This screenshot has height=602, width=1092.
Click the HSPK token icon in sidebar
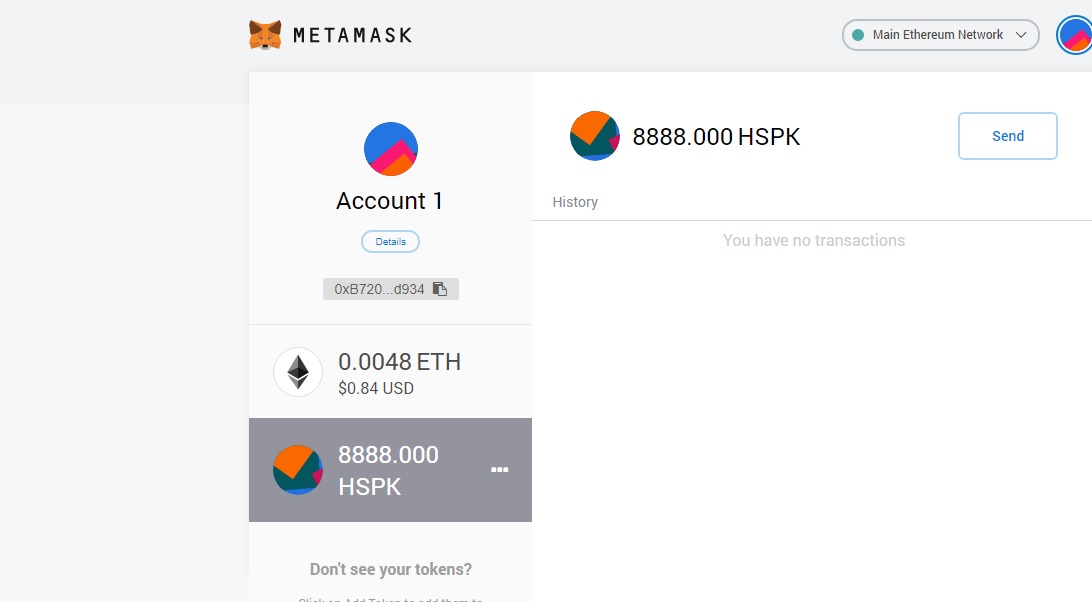pyautogui.click(x=298, y=470)
